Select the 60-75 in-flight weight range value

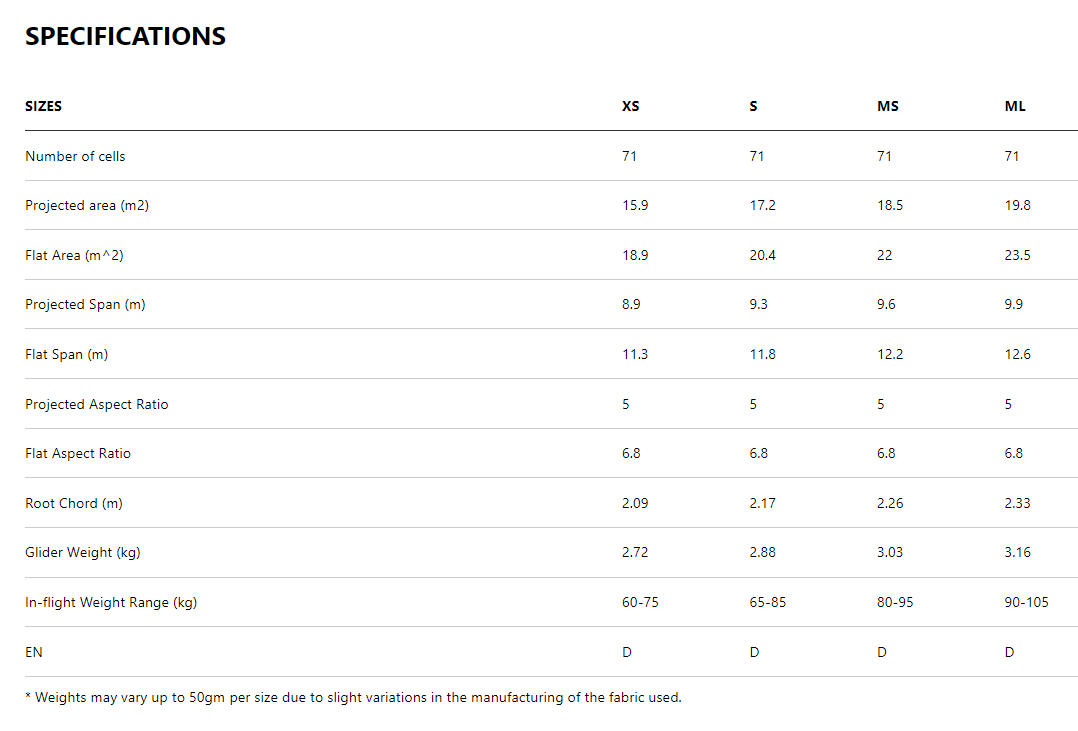click(640, 602)
